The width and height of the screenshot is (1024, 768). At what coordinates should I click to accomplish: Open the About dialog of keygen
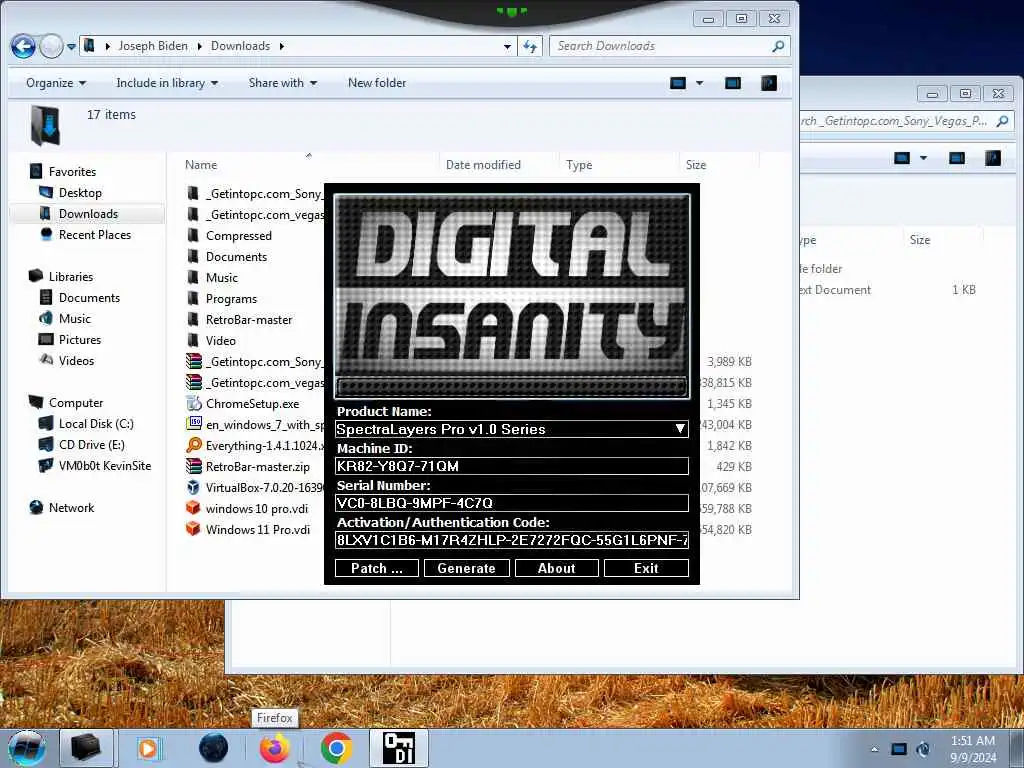tap(556, 568)
